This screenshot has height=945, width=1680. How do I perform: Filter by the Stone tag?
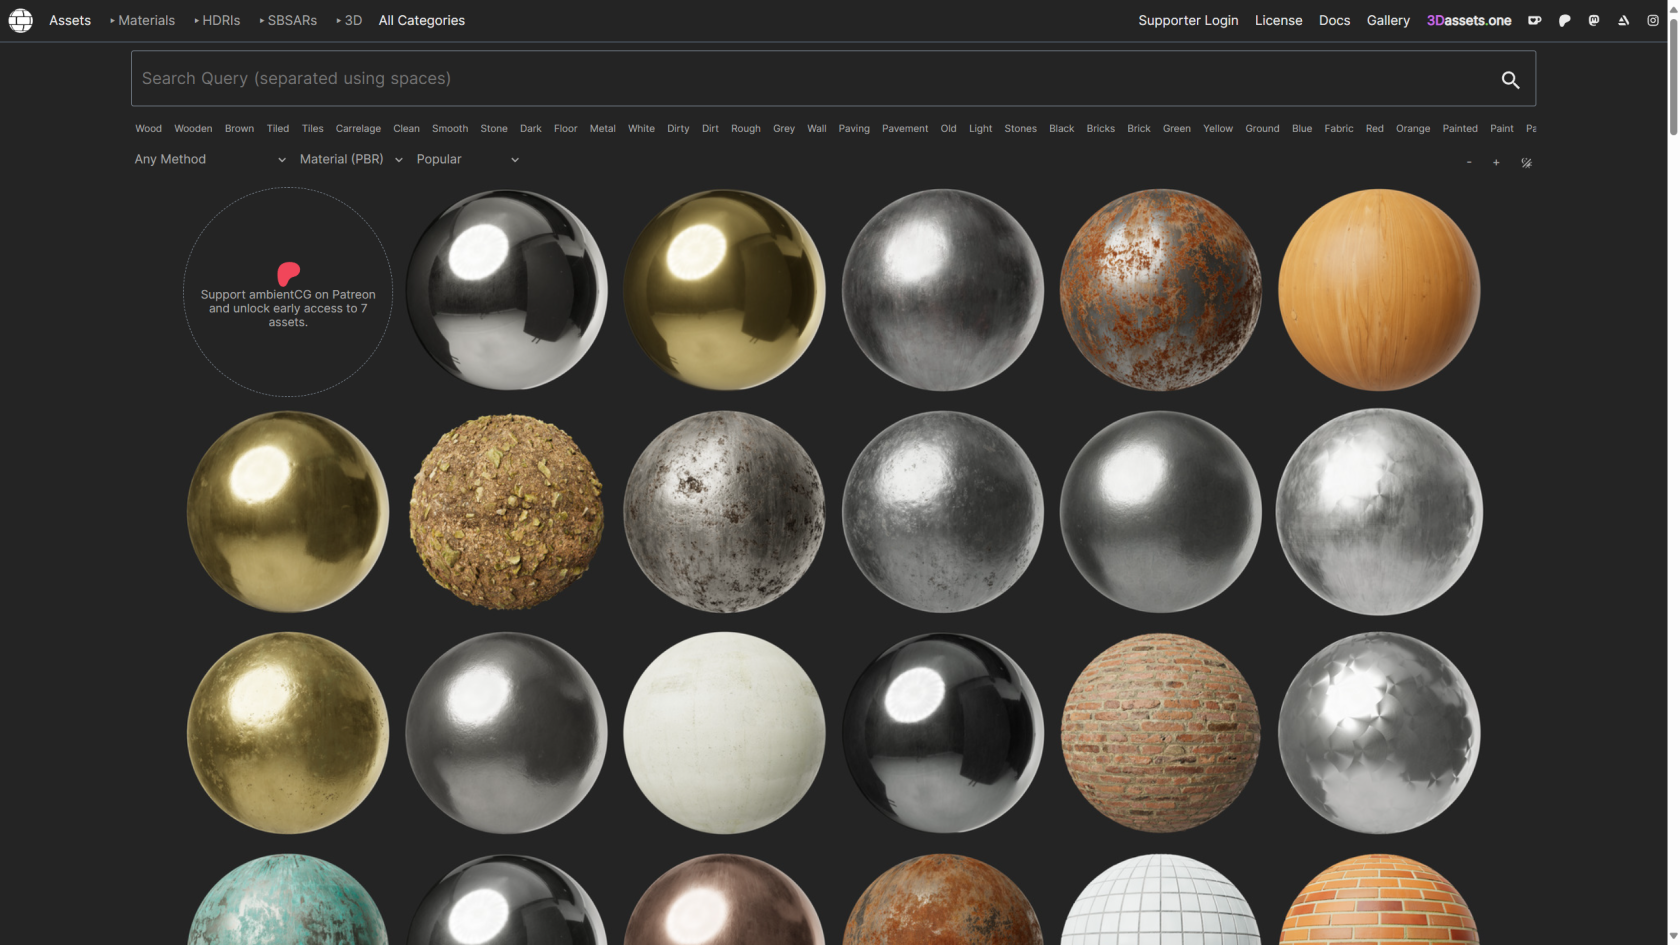pos(494,128)
